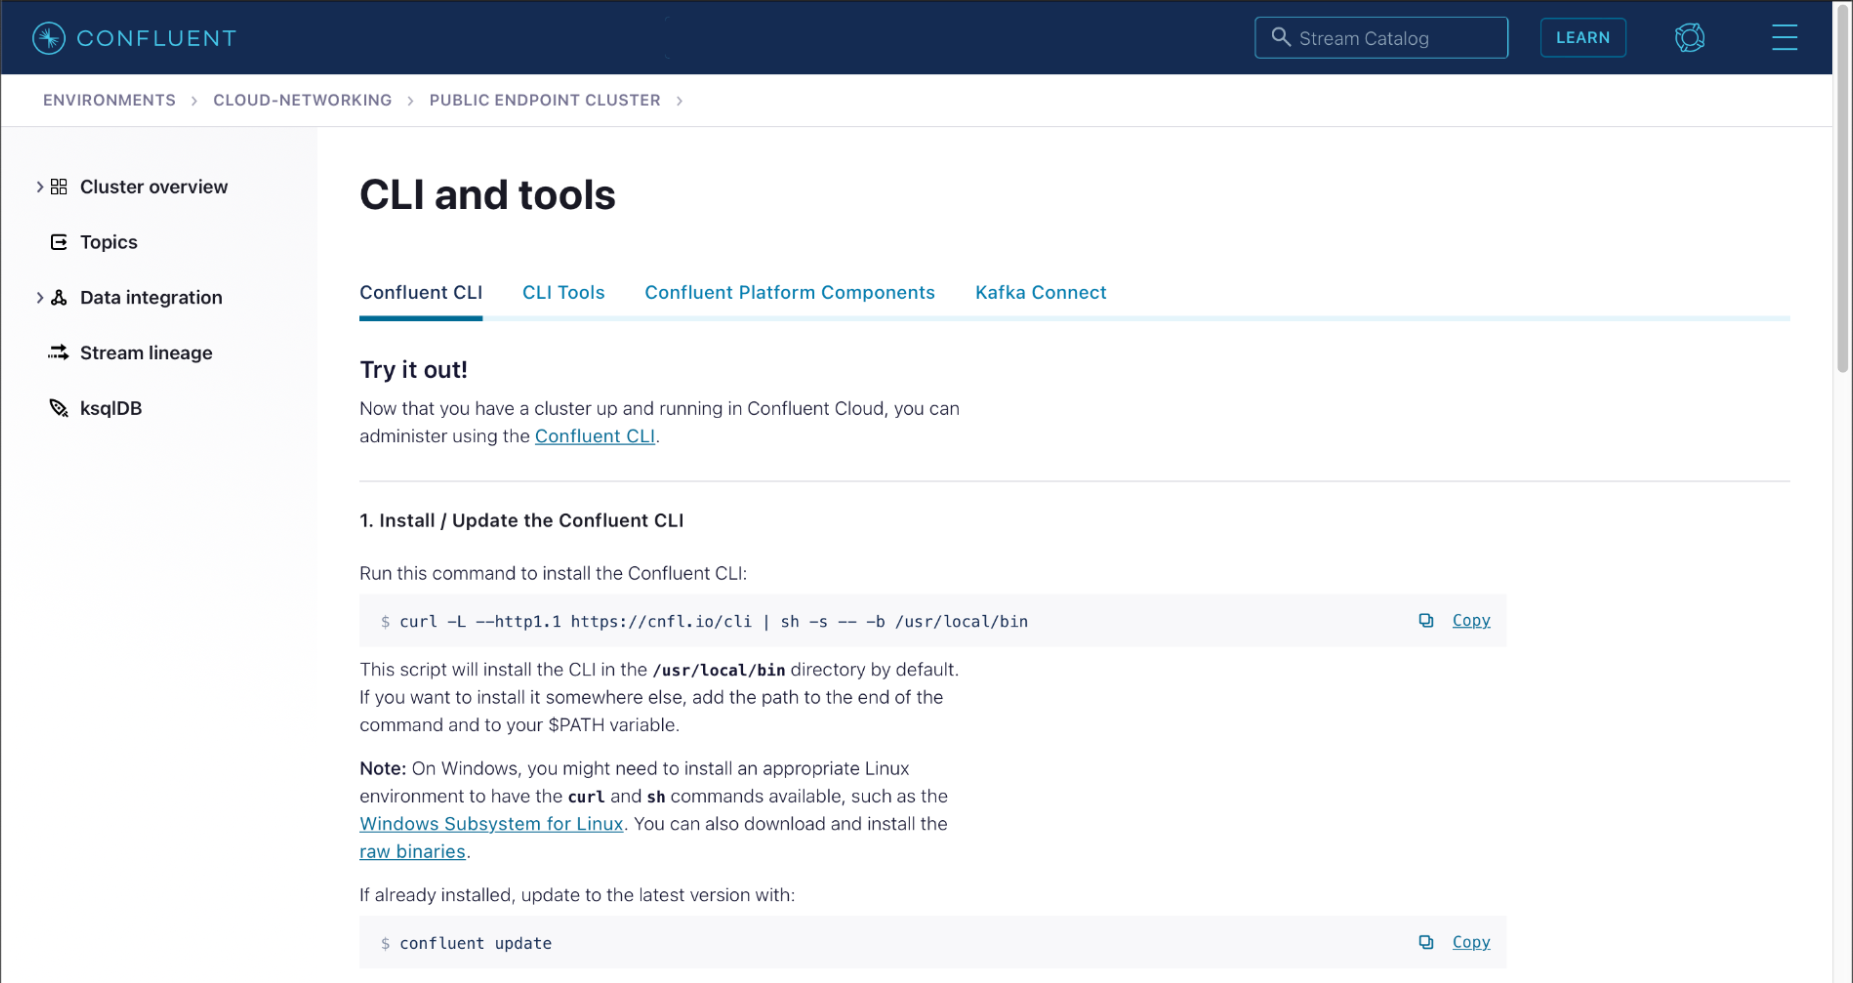
Task: Open Stream lineage in sidebar
Action: click(x=146, y=352)
